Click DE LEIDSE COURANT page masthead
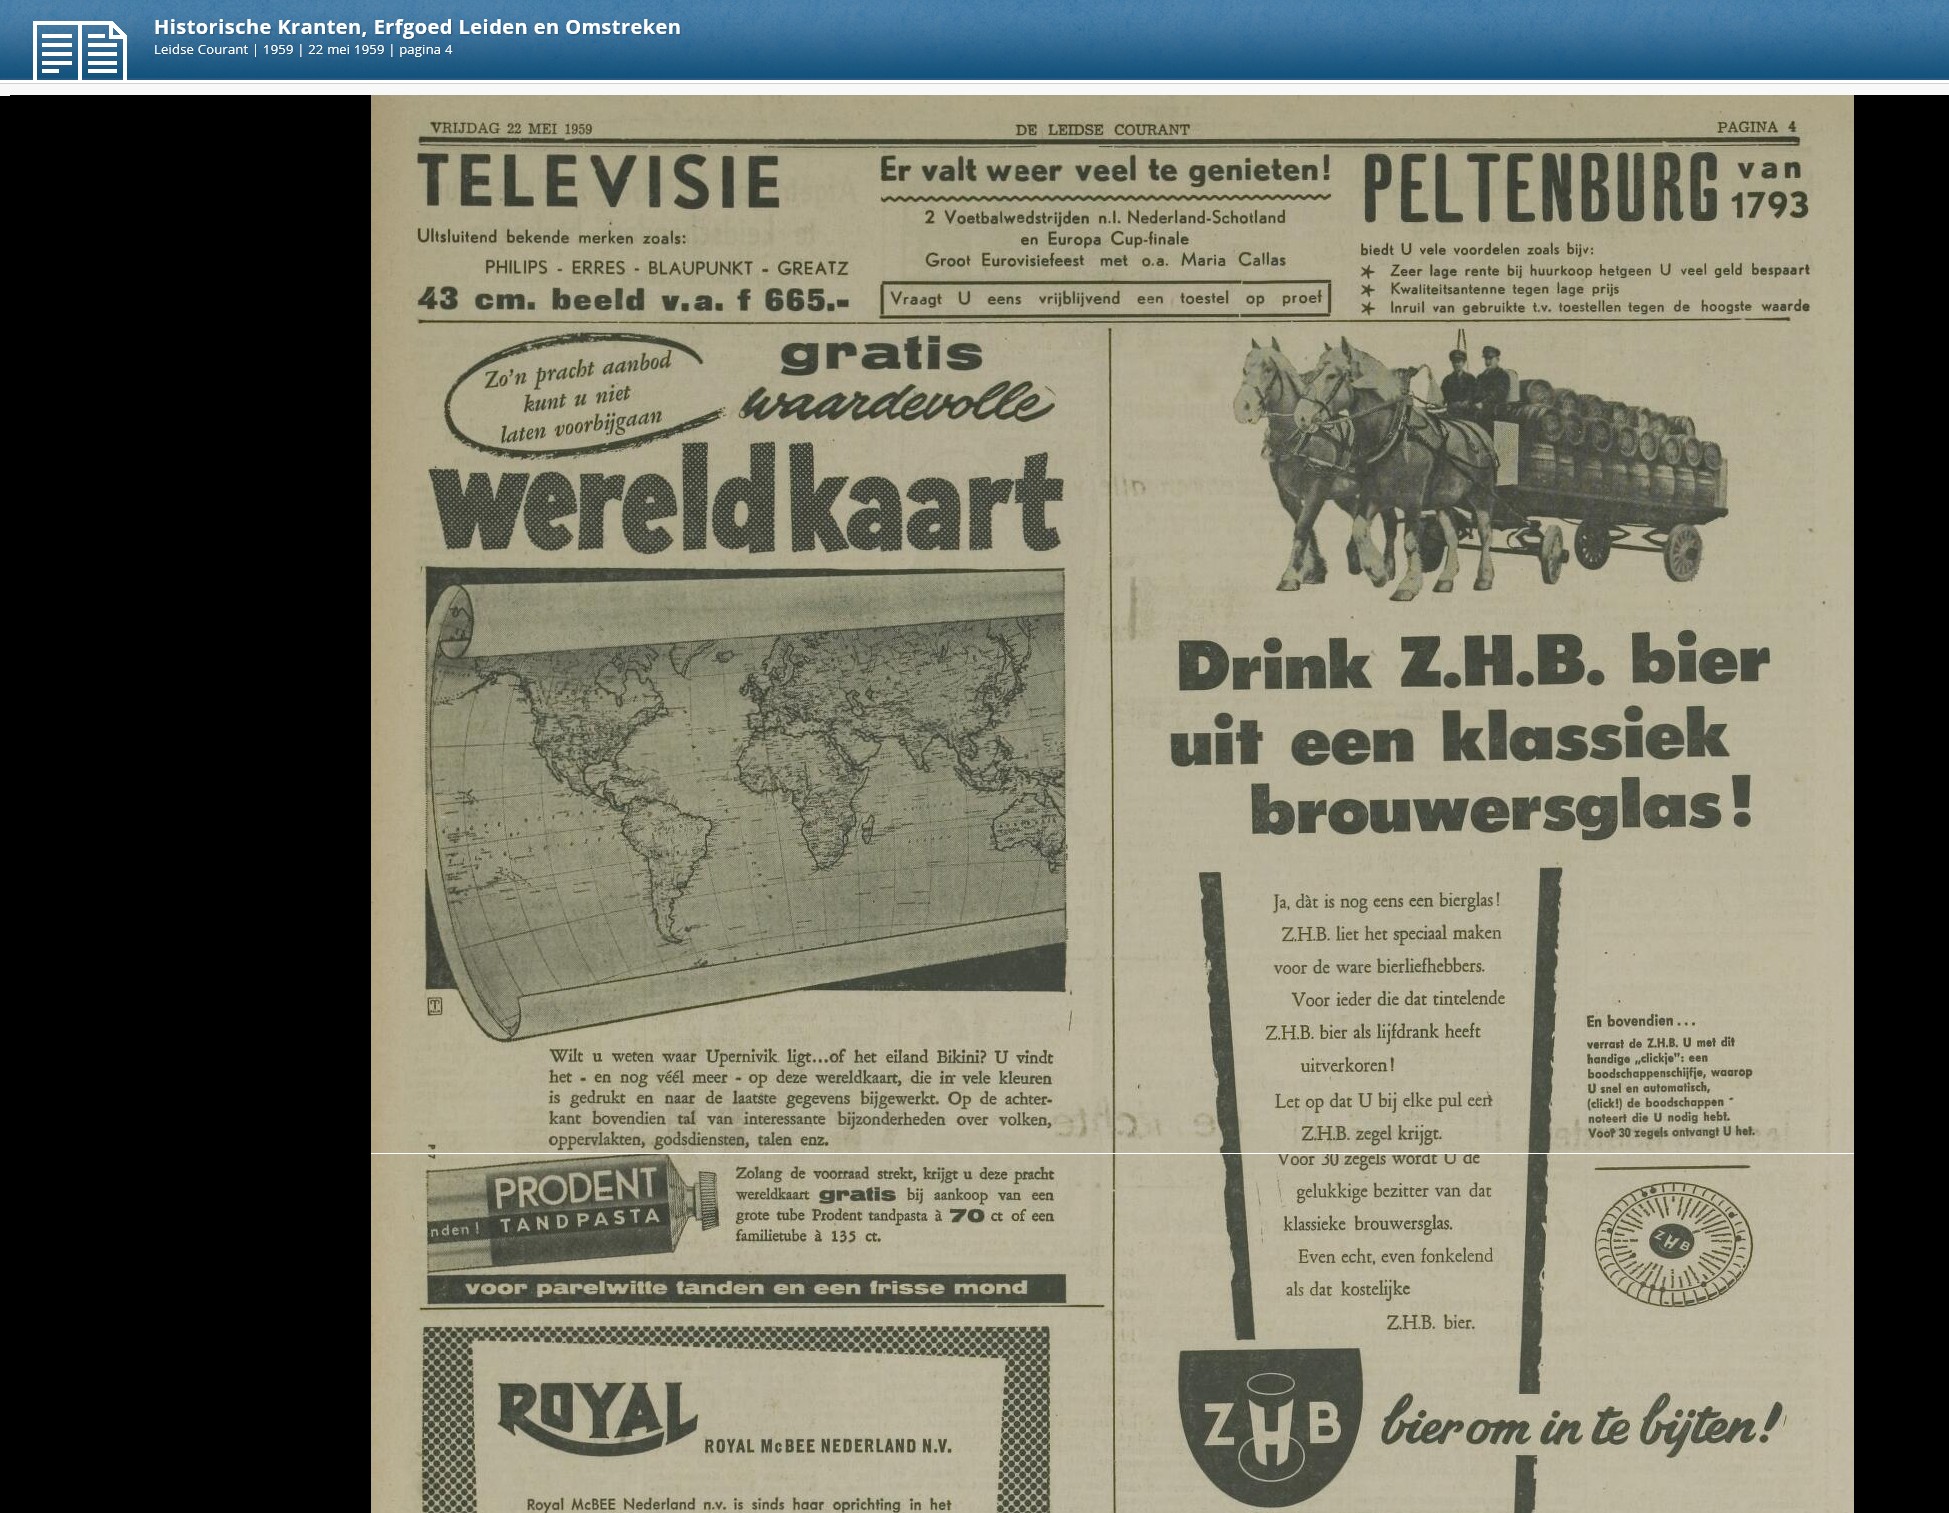1949x1513 pixels. pyautogui.click(x=1102, y=129)
